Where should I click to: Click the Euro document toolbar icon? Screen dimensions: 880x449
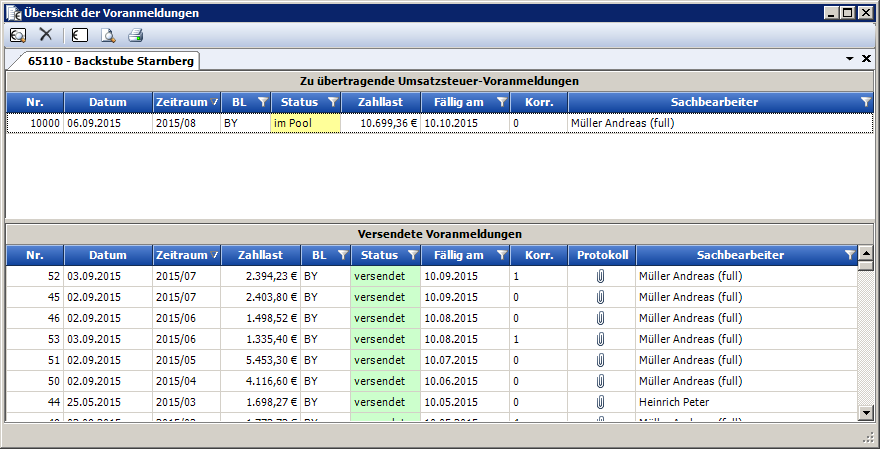click(80, 35)
